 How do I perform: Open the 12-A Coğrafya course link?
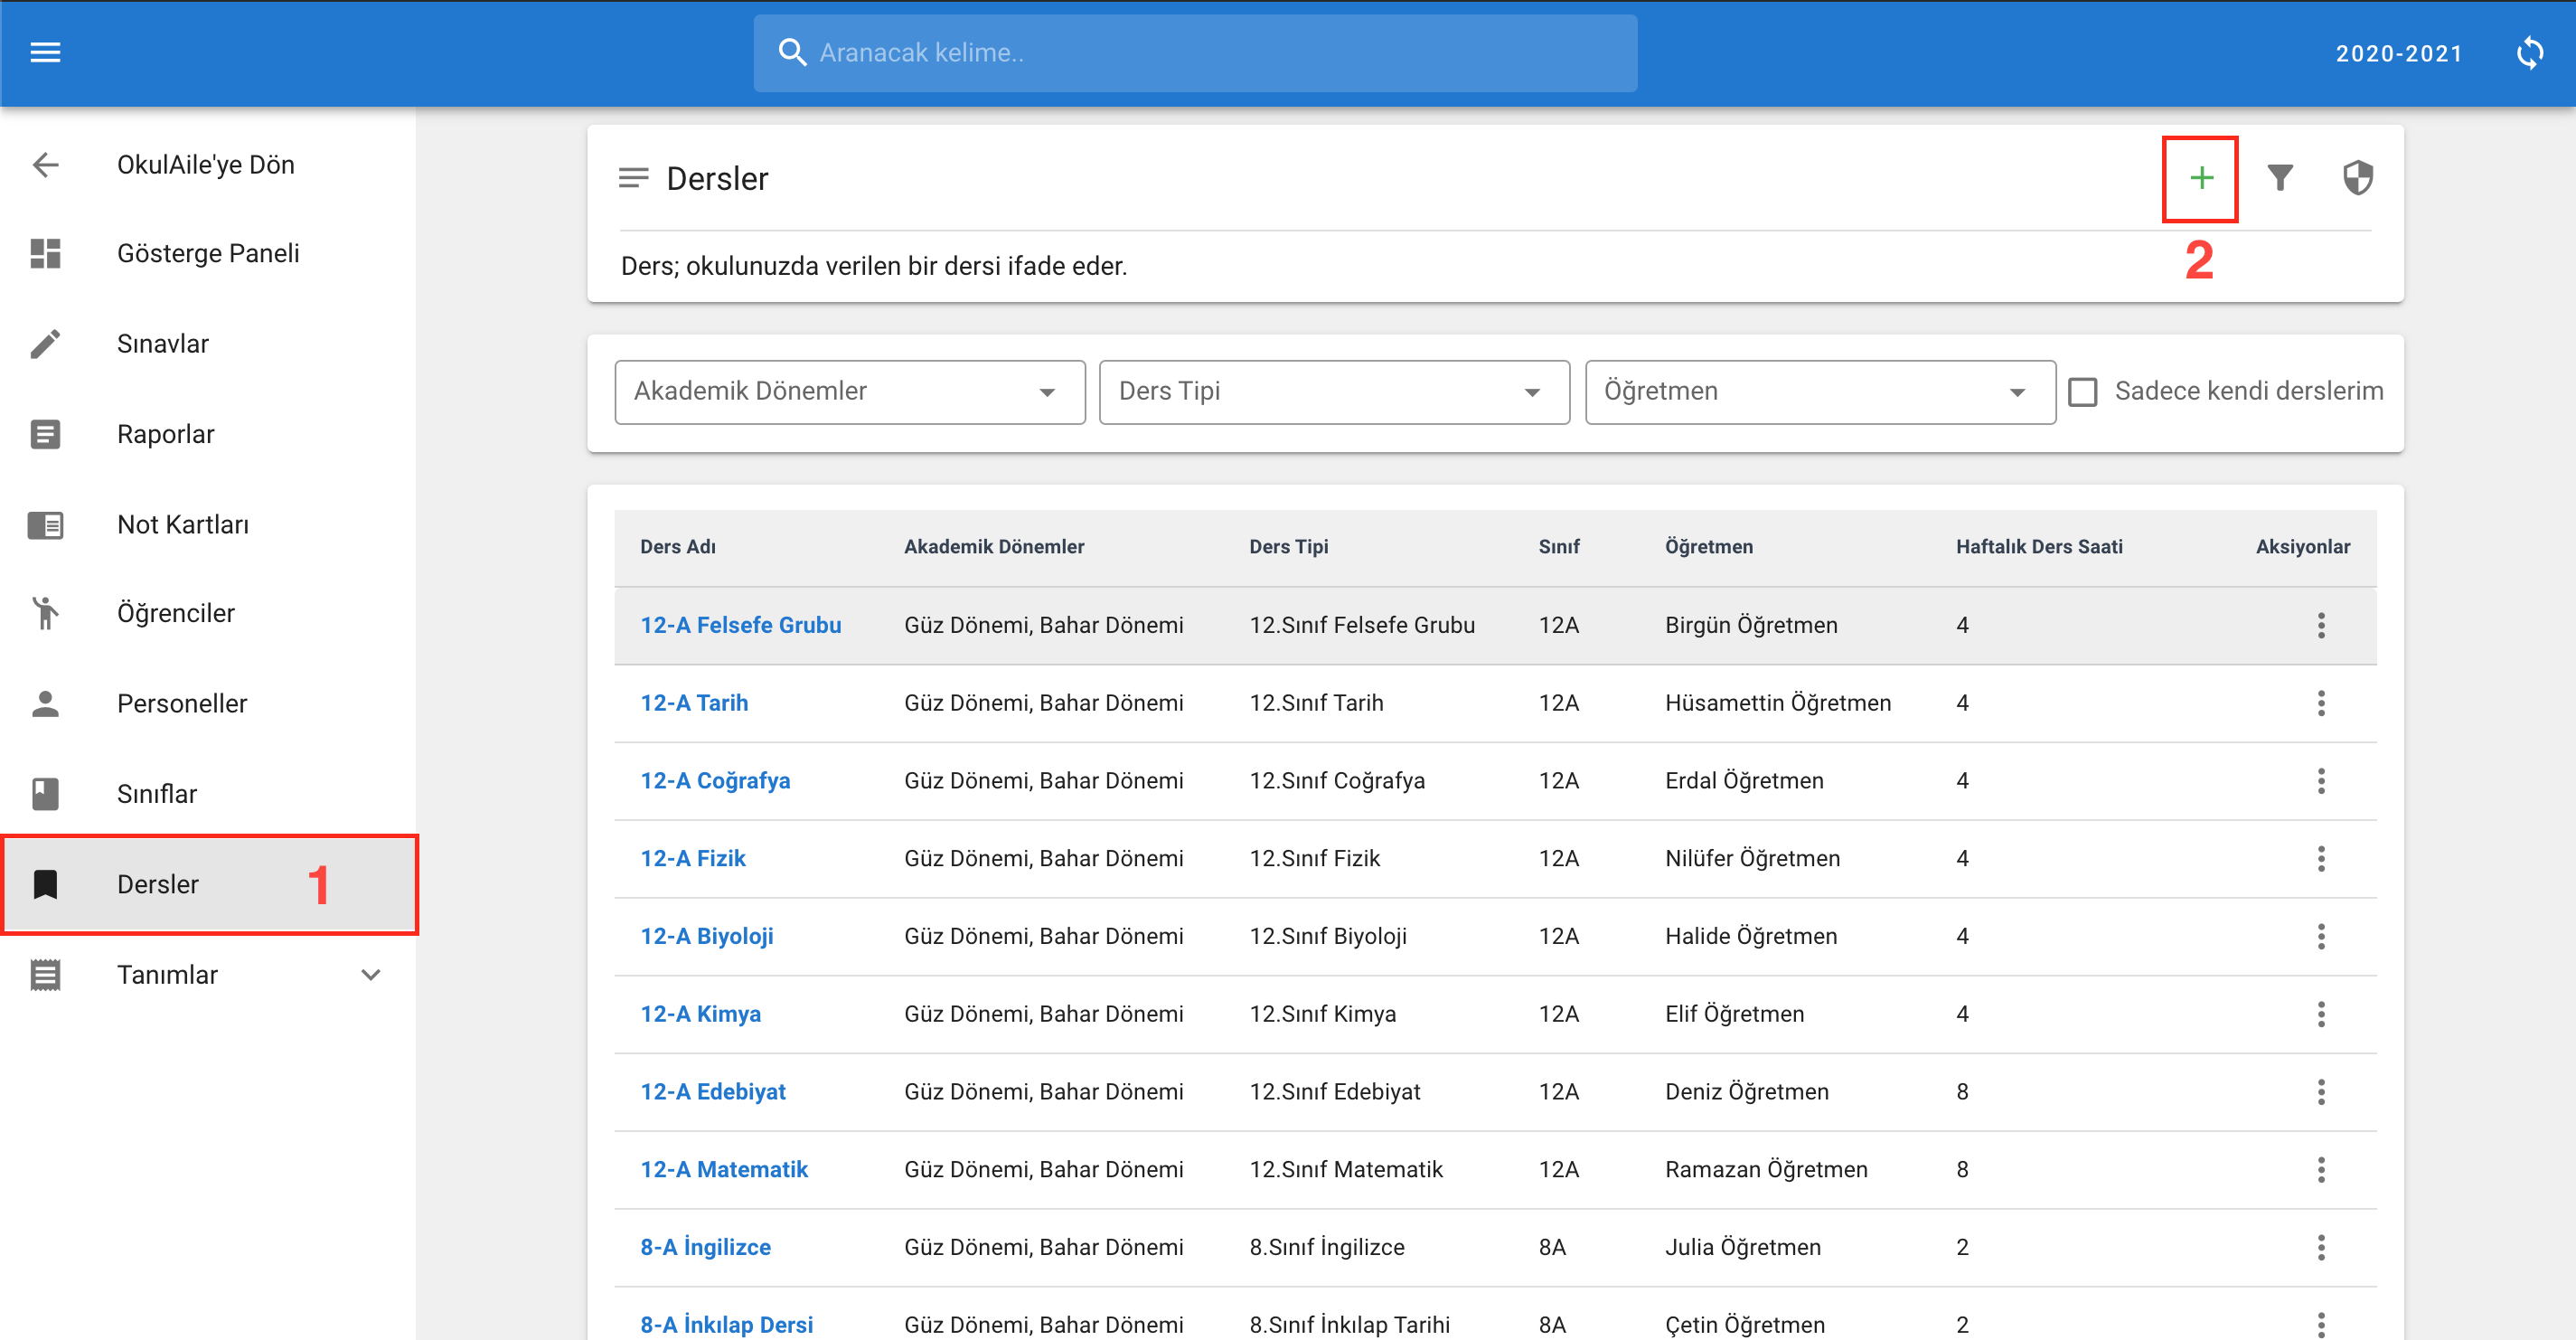pos(715,781)
